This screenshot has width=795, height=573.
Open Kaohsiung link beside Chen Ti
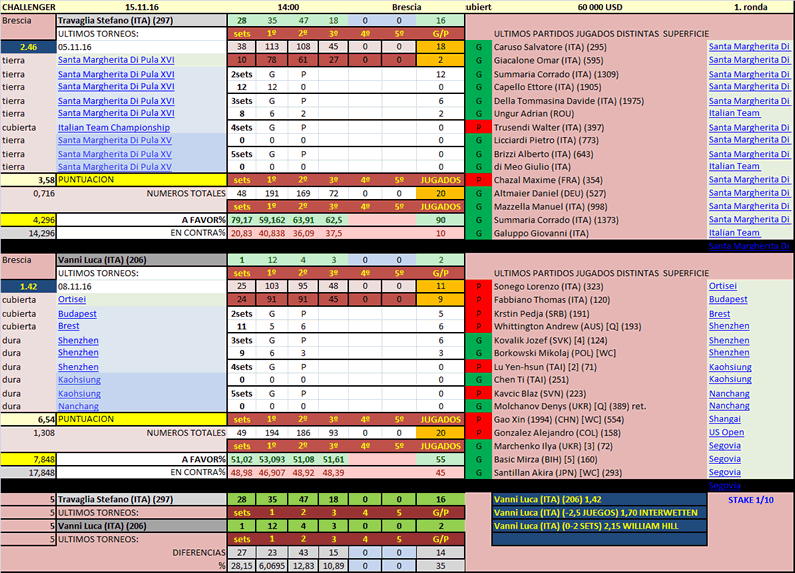click(730, 379)
